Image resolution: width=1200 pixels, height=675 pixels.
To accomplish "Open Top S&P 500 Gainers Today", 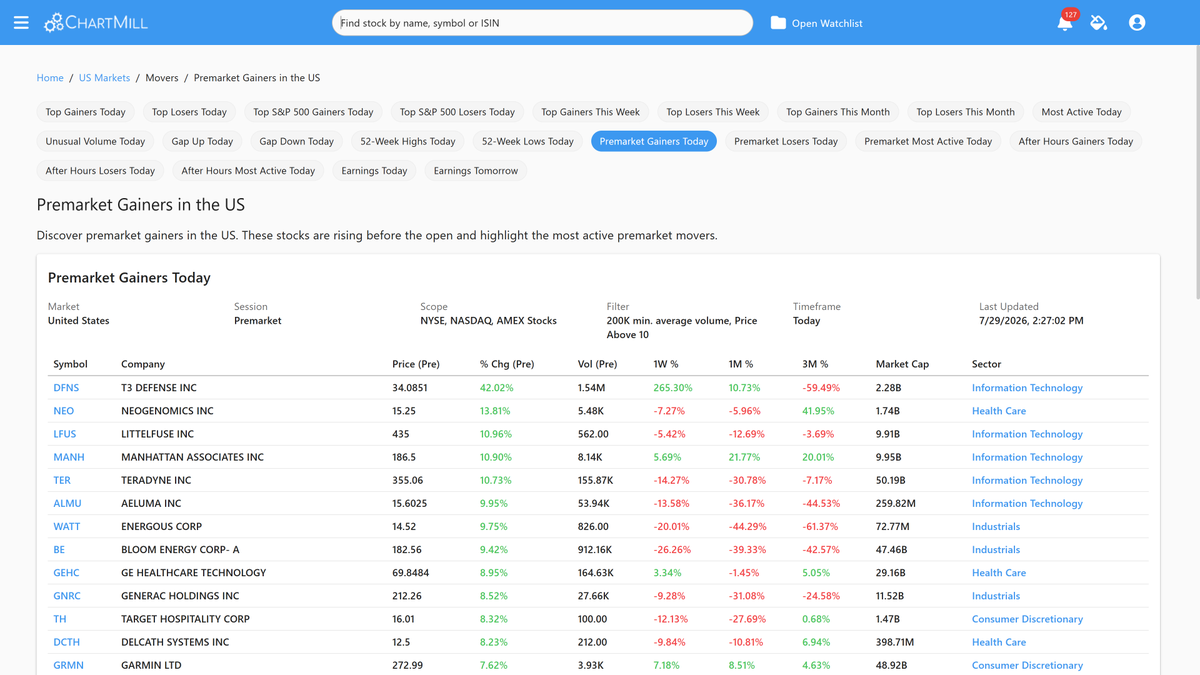I will pyautogui.click(x=313, y=112).
